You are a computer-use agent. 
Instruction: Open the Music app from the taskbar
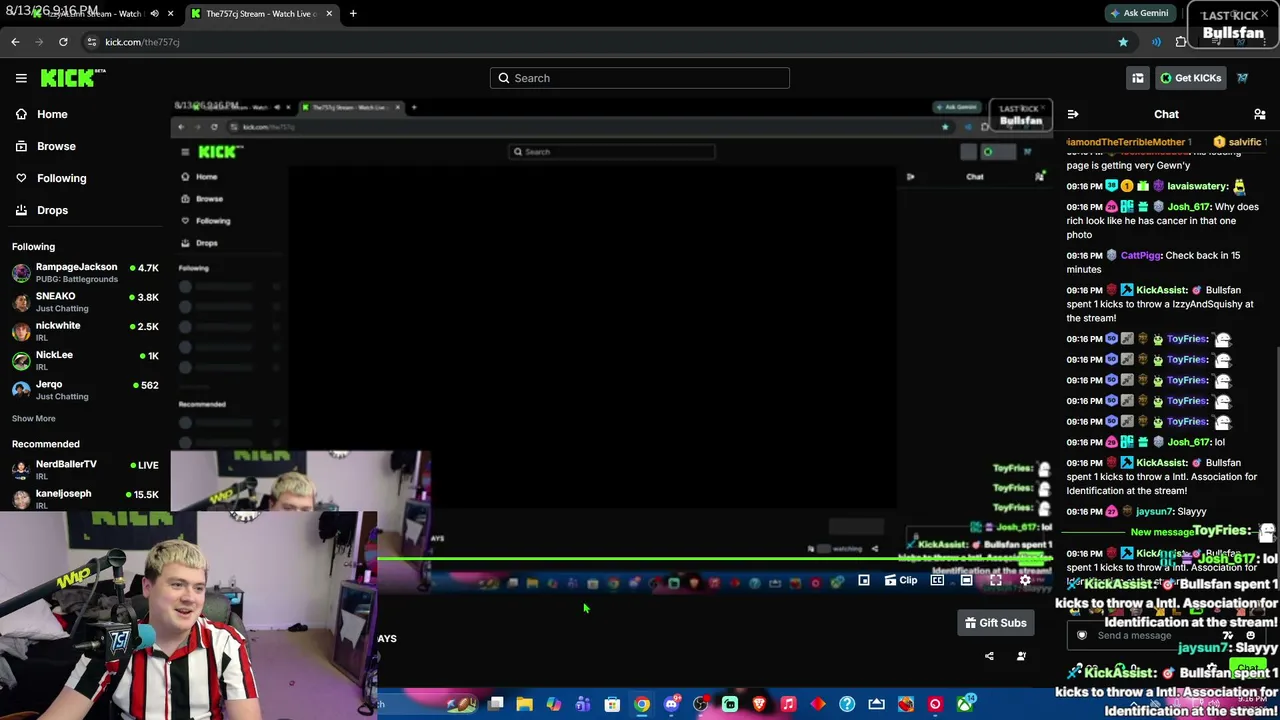point(788,704)
